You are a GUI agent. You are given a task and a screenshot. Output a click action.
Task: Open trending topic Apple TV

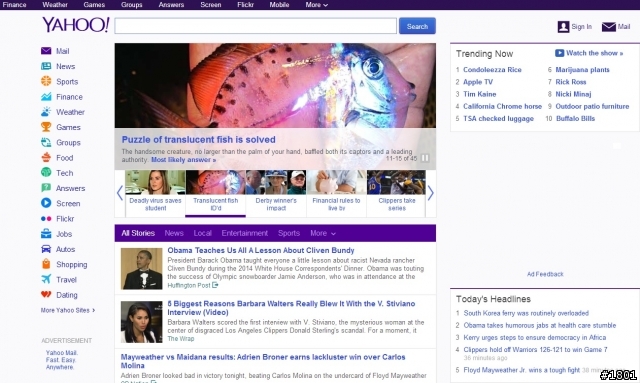[478, 82]
